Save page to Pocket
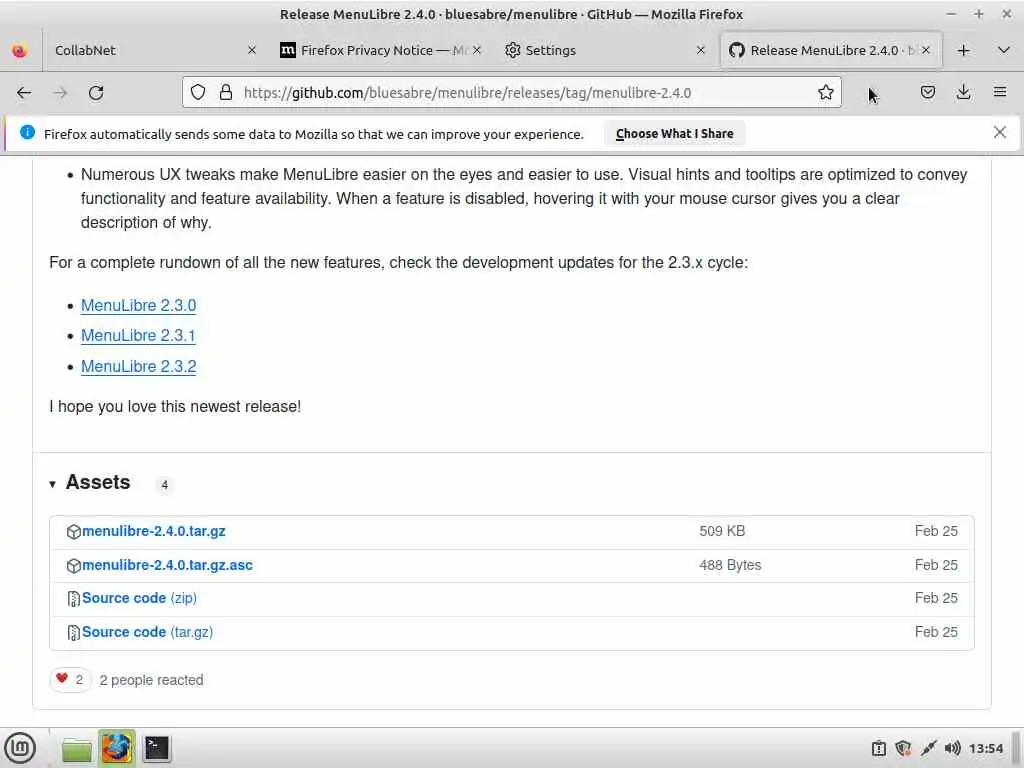The height and width of the screenshot is (768, 1024). pyautogui.click(x=927, y=93)
